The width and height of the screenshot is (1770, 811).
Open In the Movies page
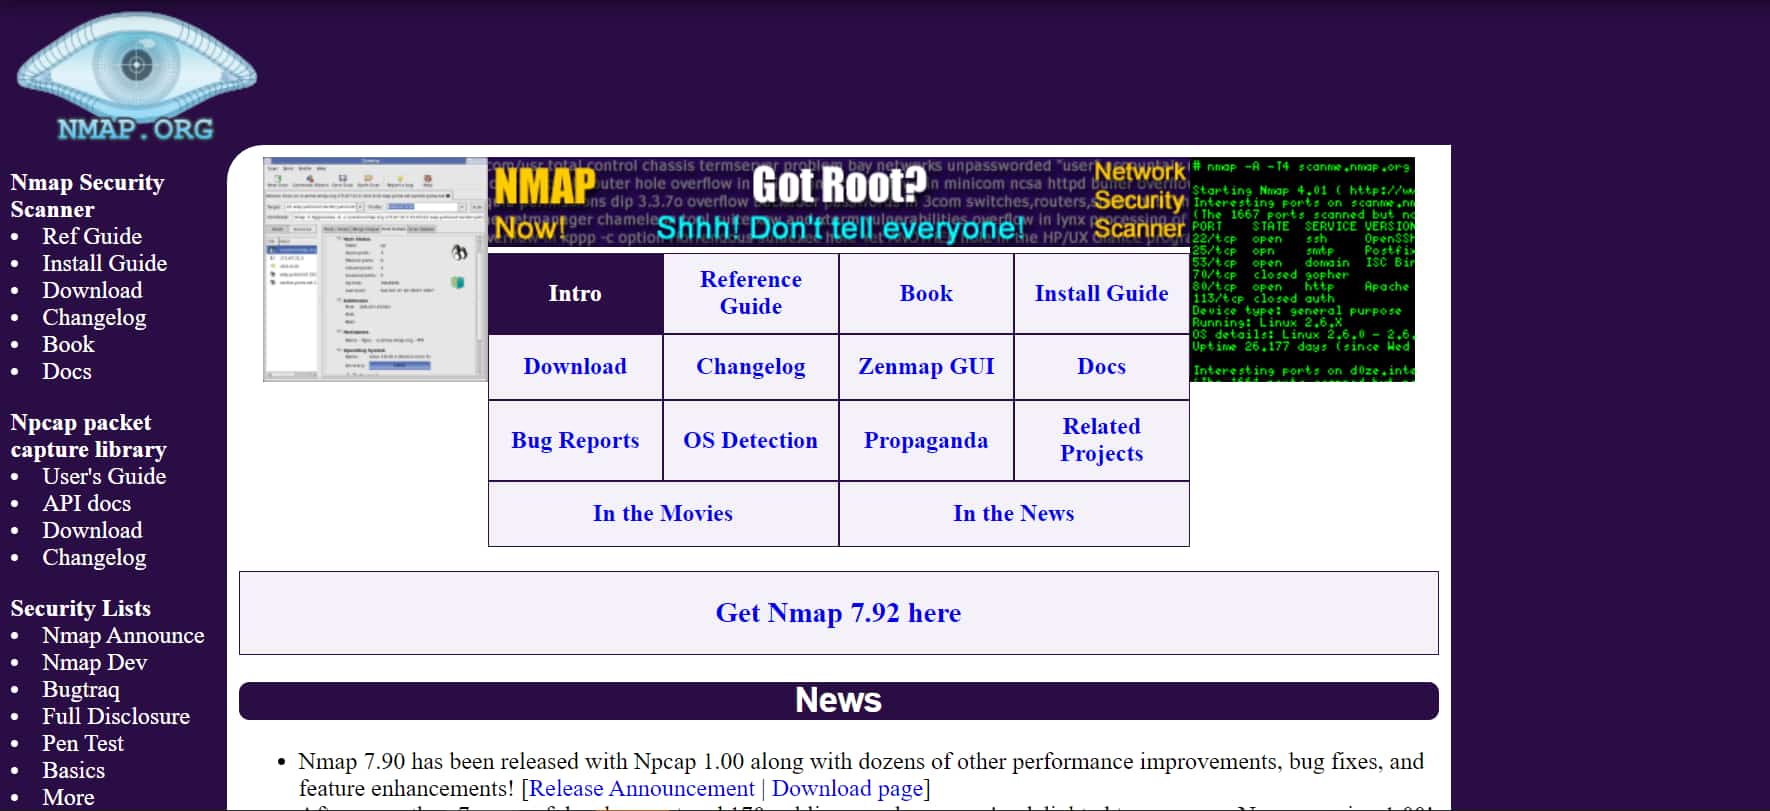pos(663,514)
